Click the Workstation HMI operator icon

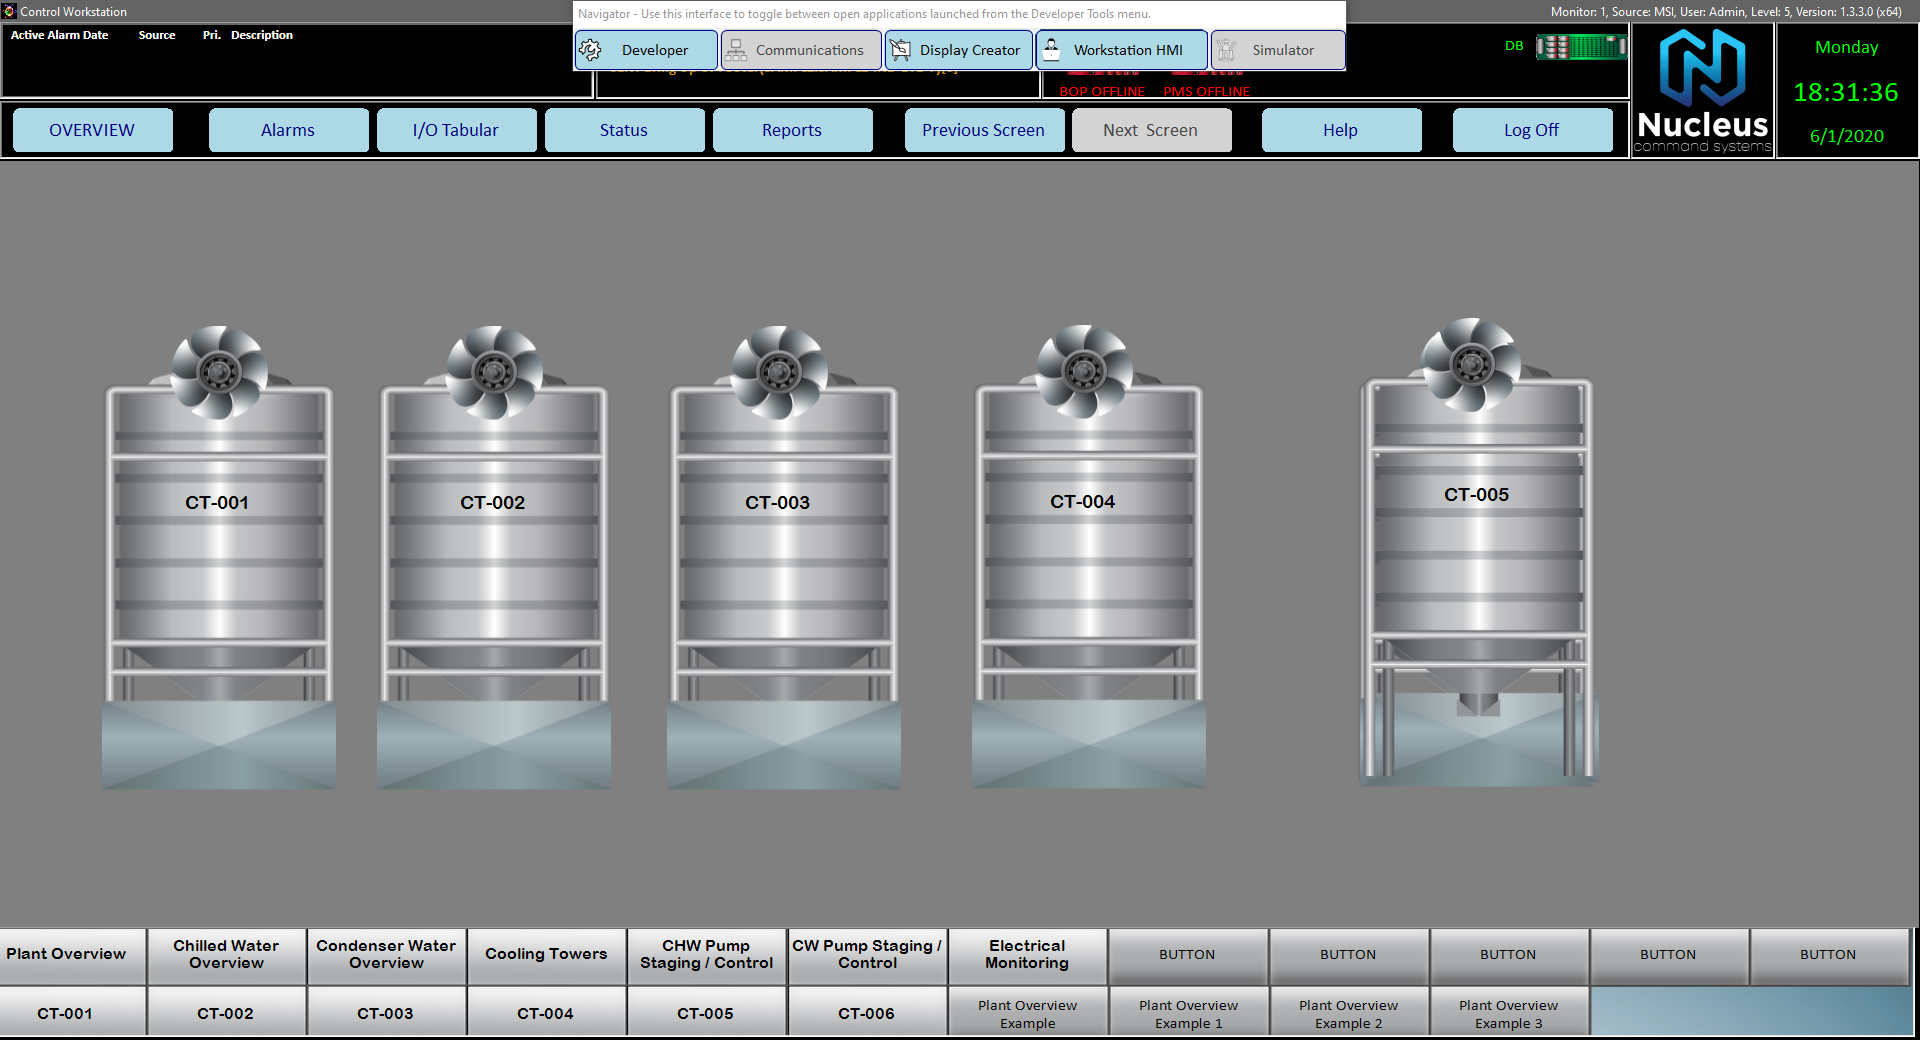coord(1052,49)
